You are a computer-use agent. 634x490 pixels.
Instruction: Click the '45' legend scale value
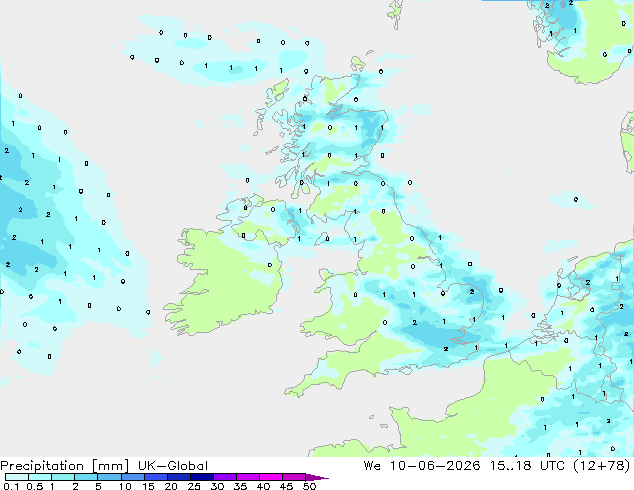click(x=286, y=486)
